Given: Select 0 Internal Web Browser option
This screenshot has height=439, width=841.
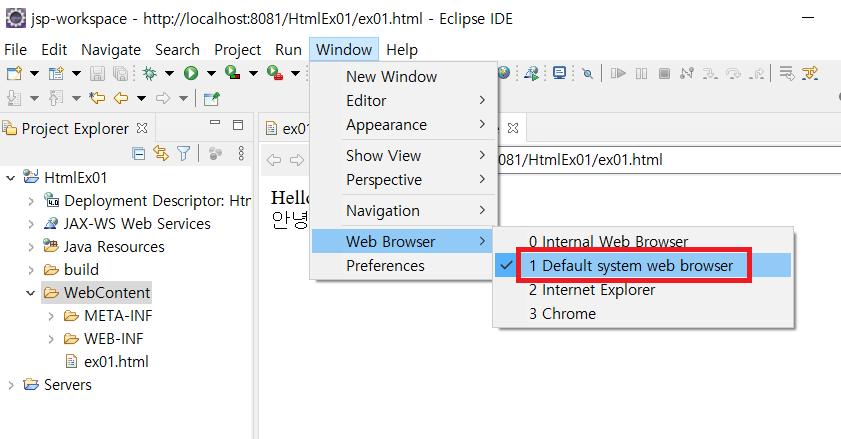Looking at the screenshot, I should coord(643,242).
